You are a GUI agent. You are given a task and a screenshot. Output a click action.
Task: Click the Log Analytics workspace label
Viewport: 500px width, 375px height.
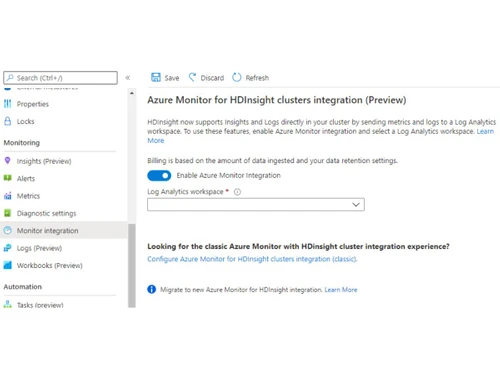tap(185, 192)
